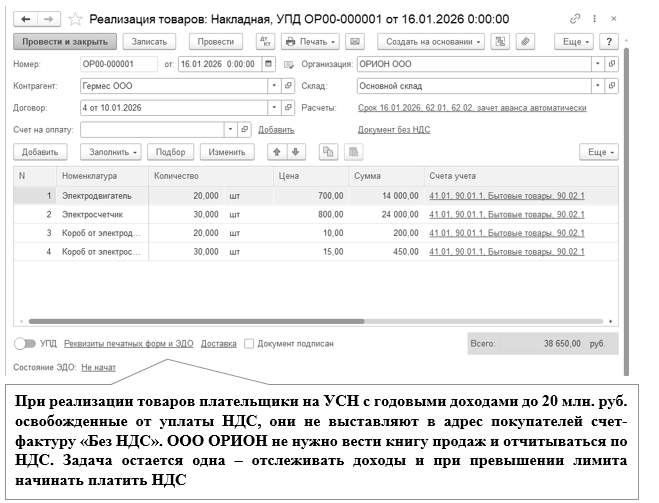659x503 pixels.
Task: Open the top Еще menu
Action: (574, 42)
